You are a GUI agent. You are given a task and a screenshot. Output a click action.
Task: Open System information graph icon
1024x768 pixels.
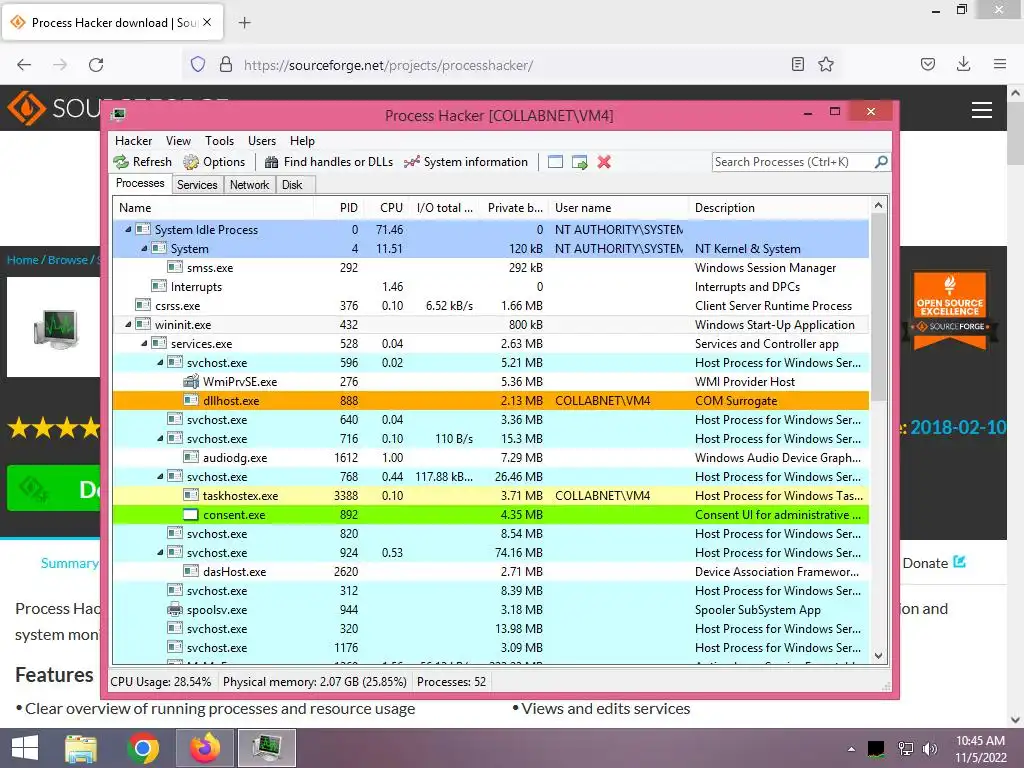(x=411, y=162)
